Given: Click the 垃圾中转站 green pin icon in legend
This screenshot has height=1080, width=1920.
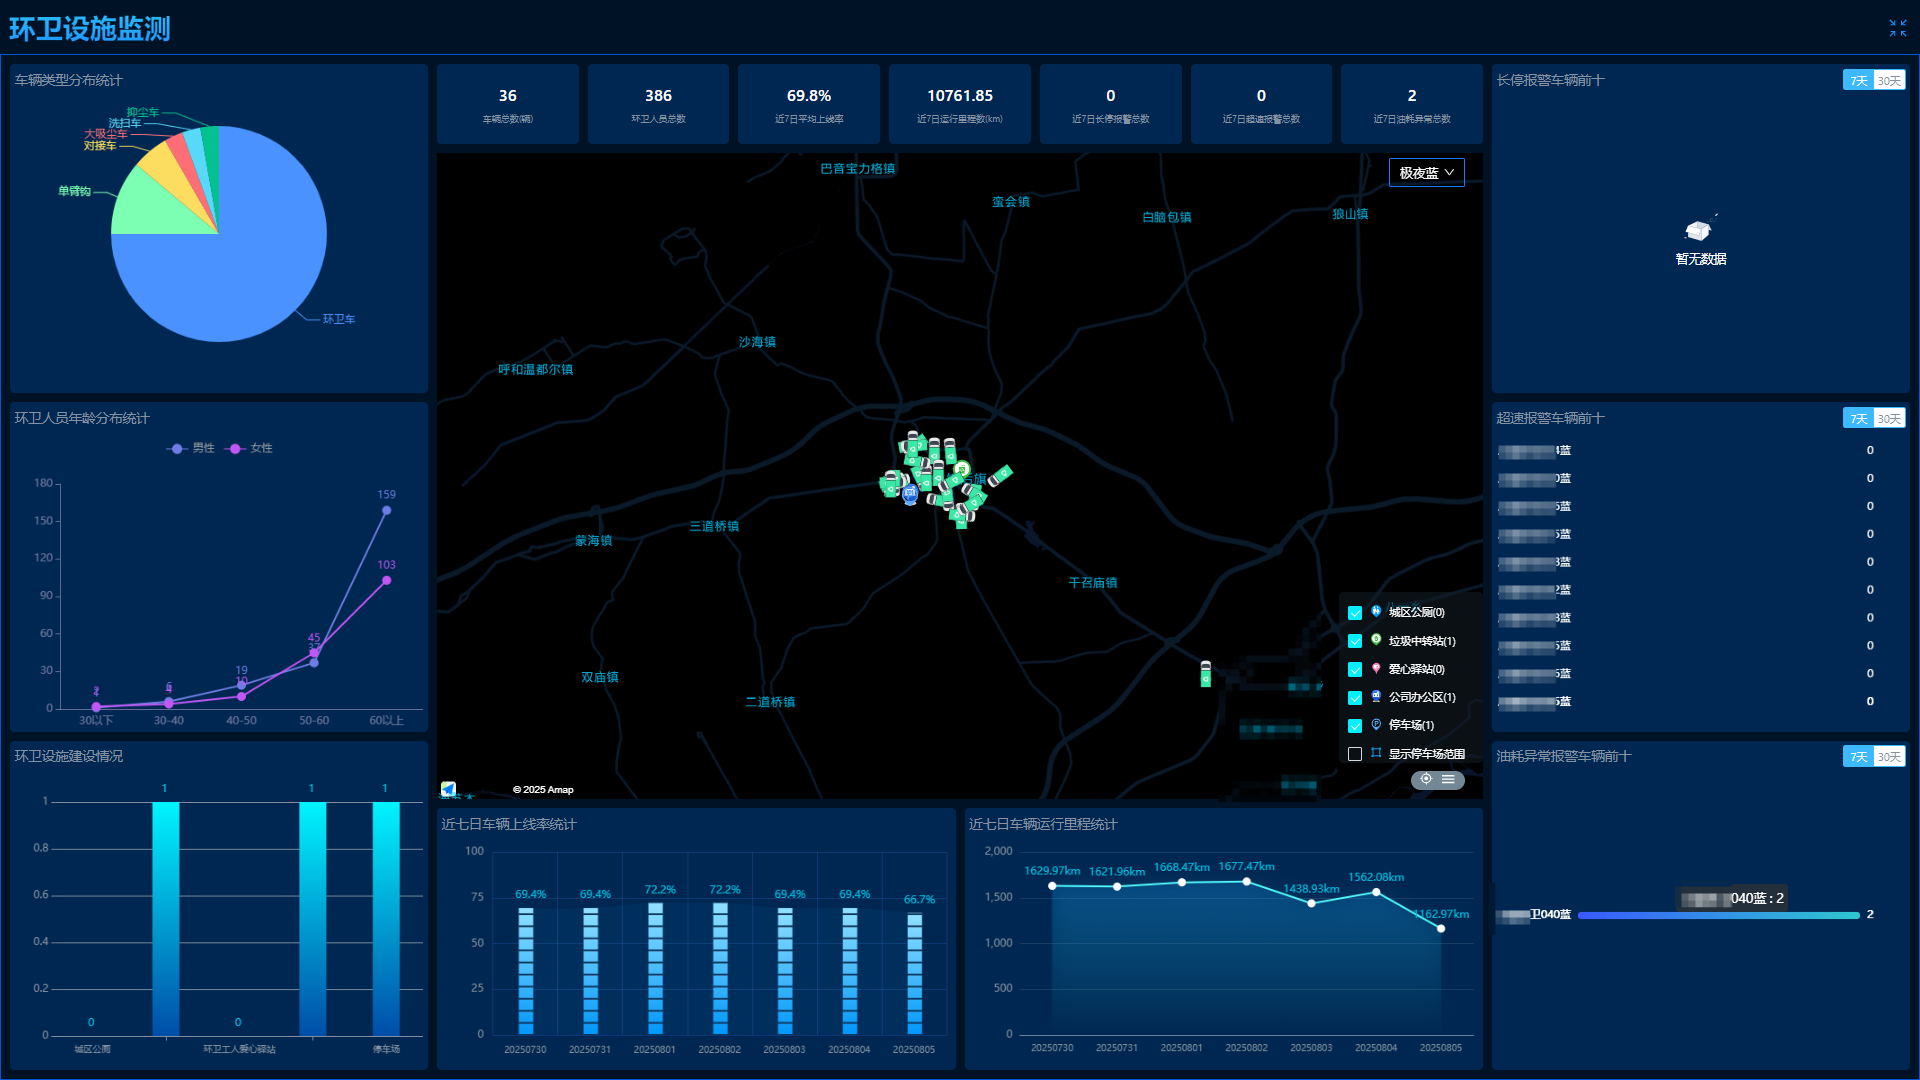Looking at the screenshot, I should click(1376, 640).
